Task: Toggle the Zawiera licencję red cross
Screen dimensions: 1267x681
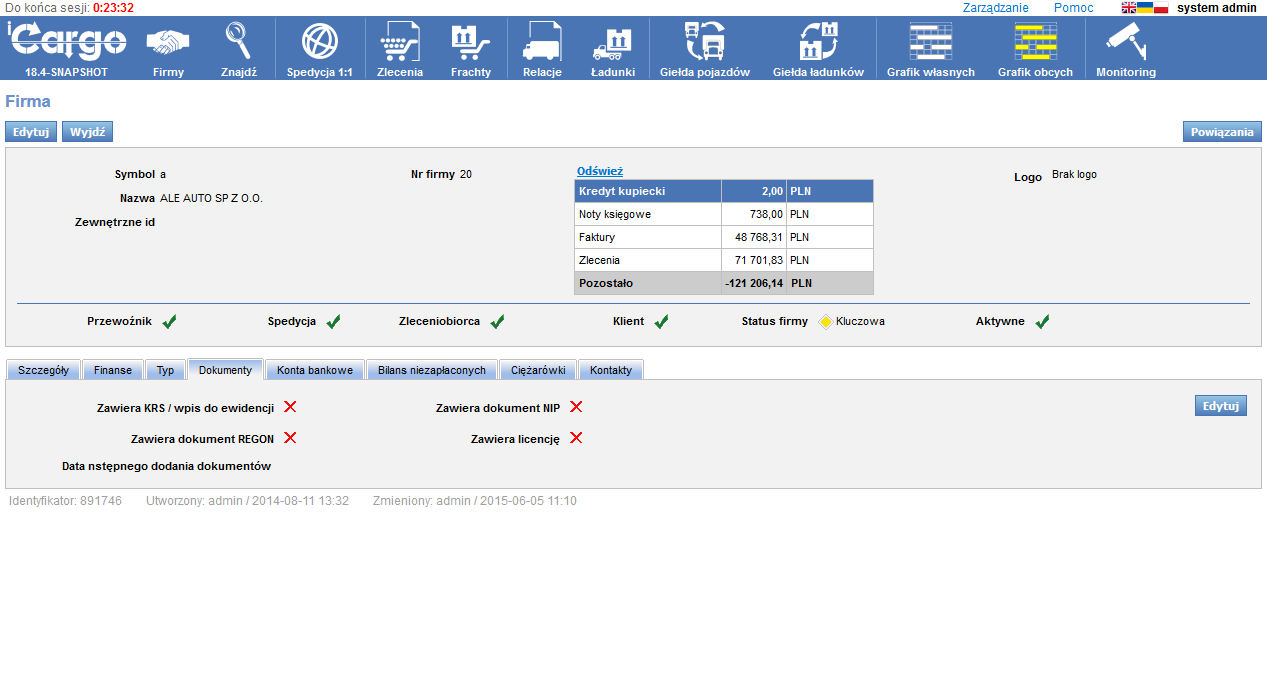Action: (x=576, y=438)
